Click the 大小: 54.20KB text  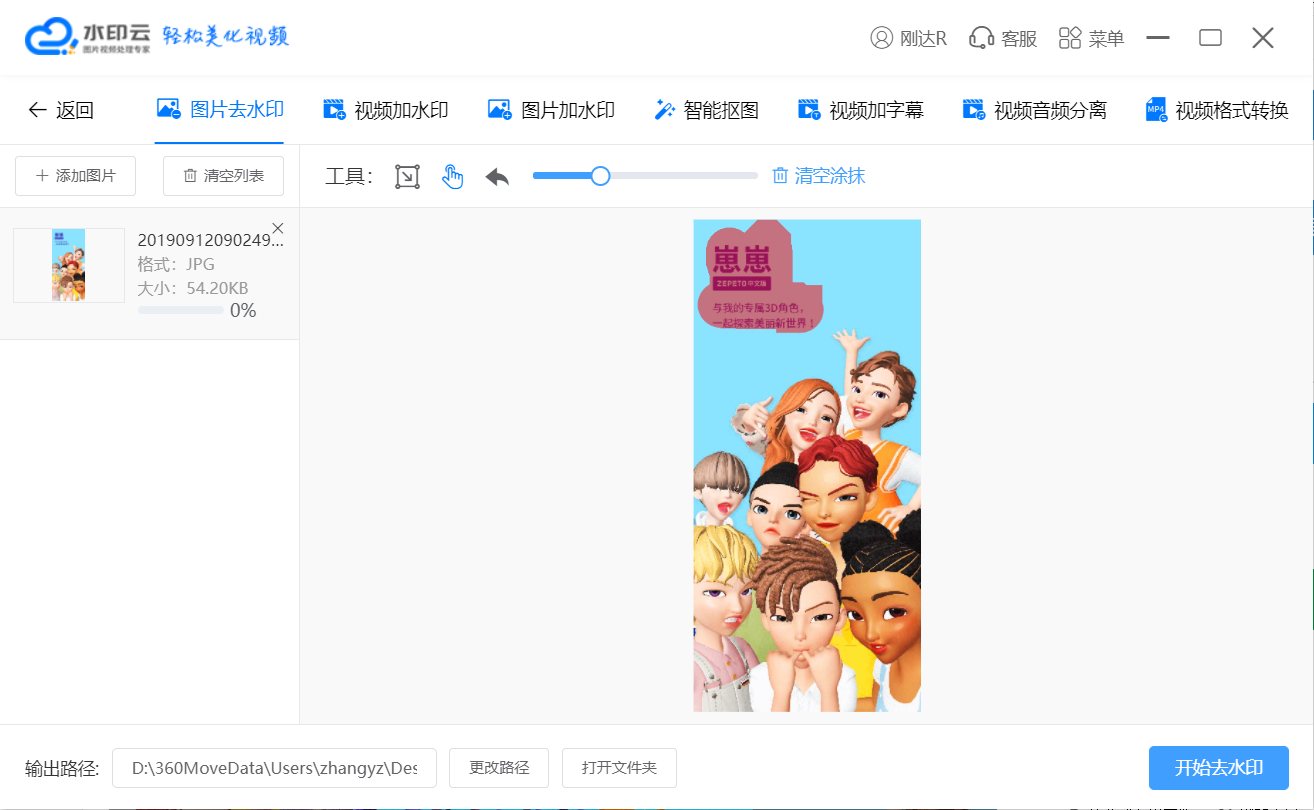pyautogui.click(x=193, y=288)
